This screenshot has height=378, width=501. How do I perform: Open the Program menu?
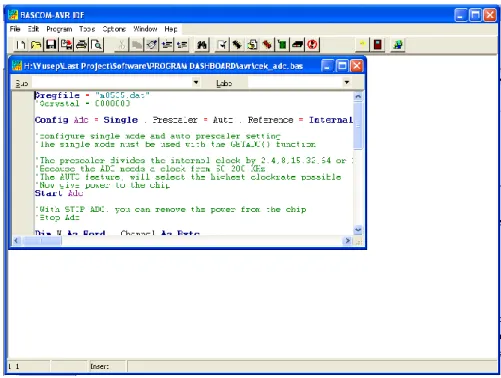pyautogui.click(x=59, y=29)
